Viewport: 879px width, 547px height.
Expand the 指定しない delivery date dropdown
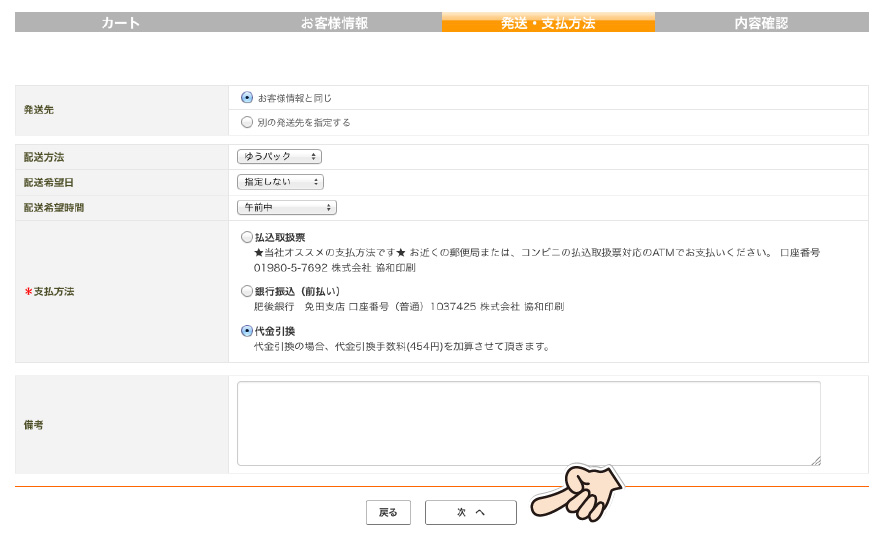[280, 182]
